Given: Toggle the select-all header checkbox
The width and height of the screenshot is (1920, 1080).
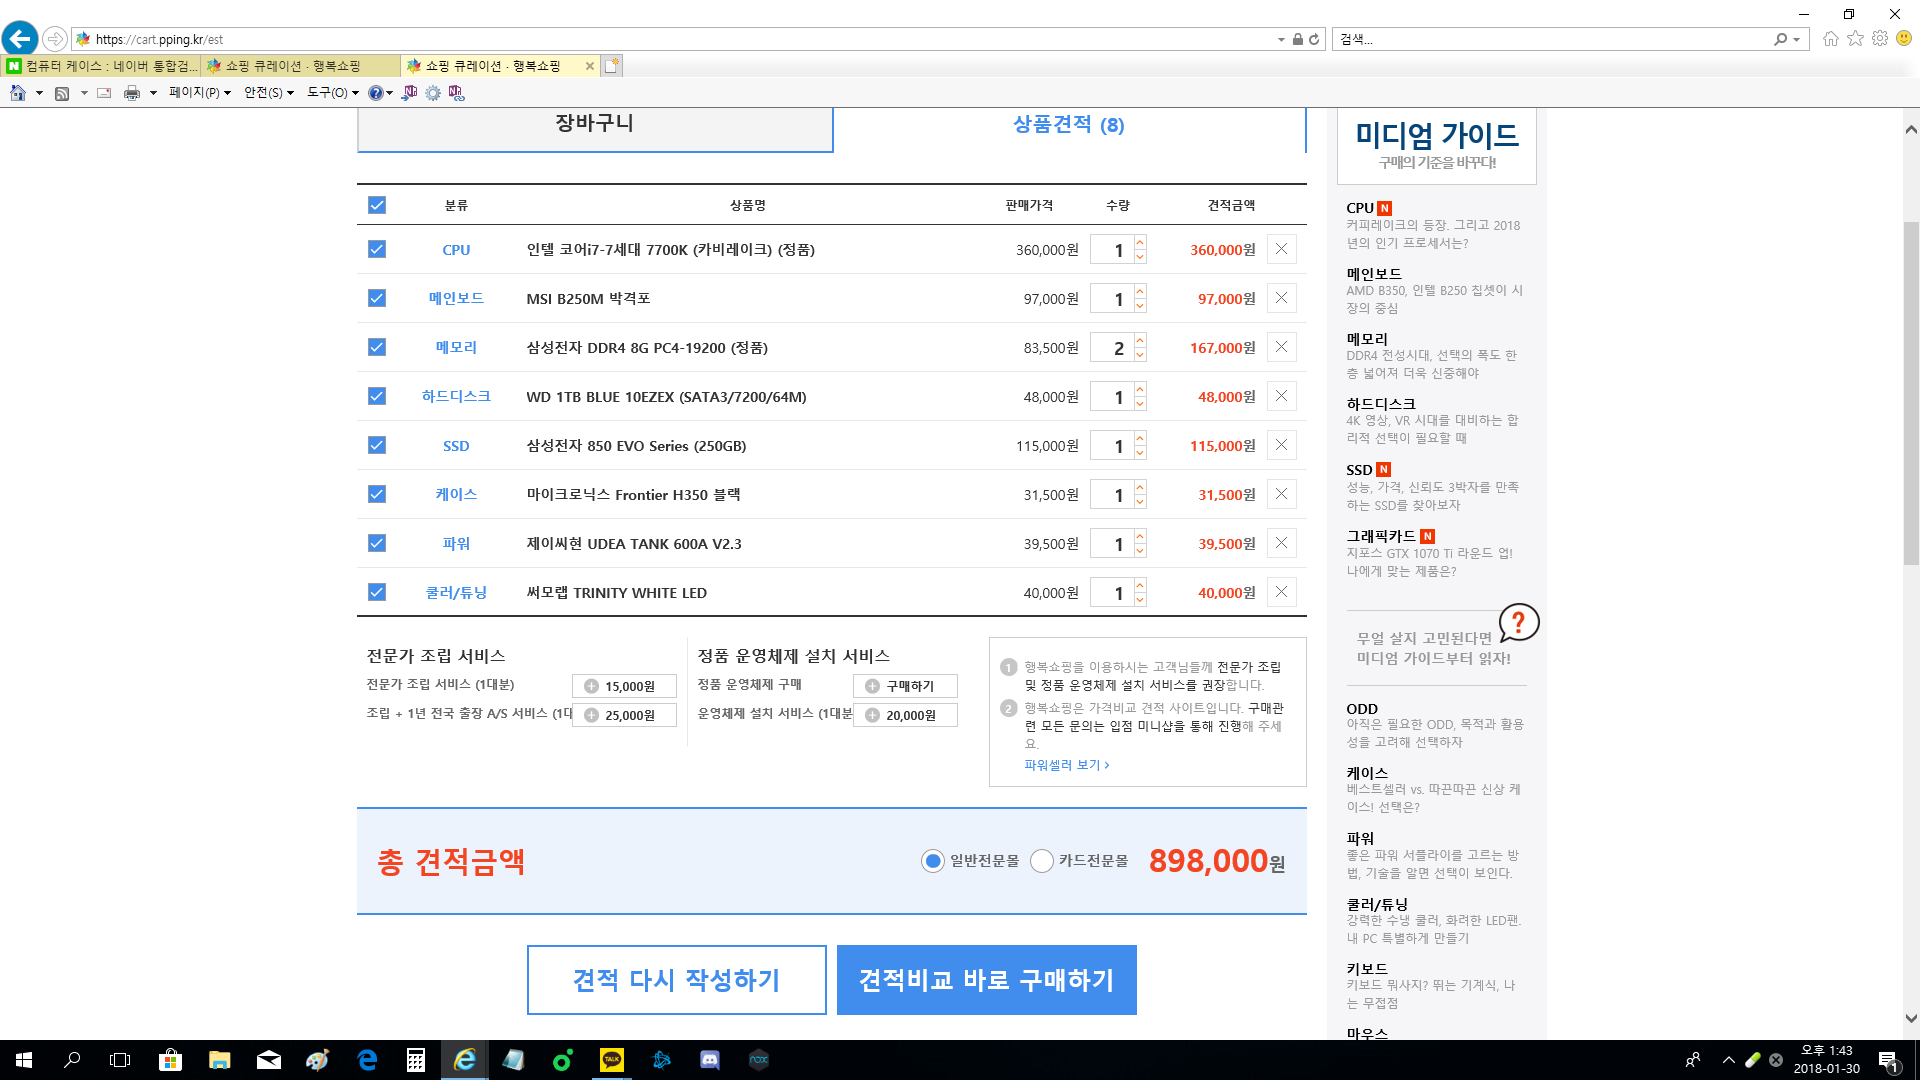Looking at the screenshot, I should pos(377,205).
